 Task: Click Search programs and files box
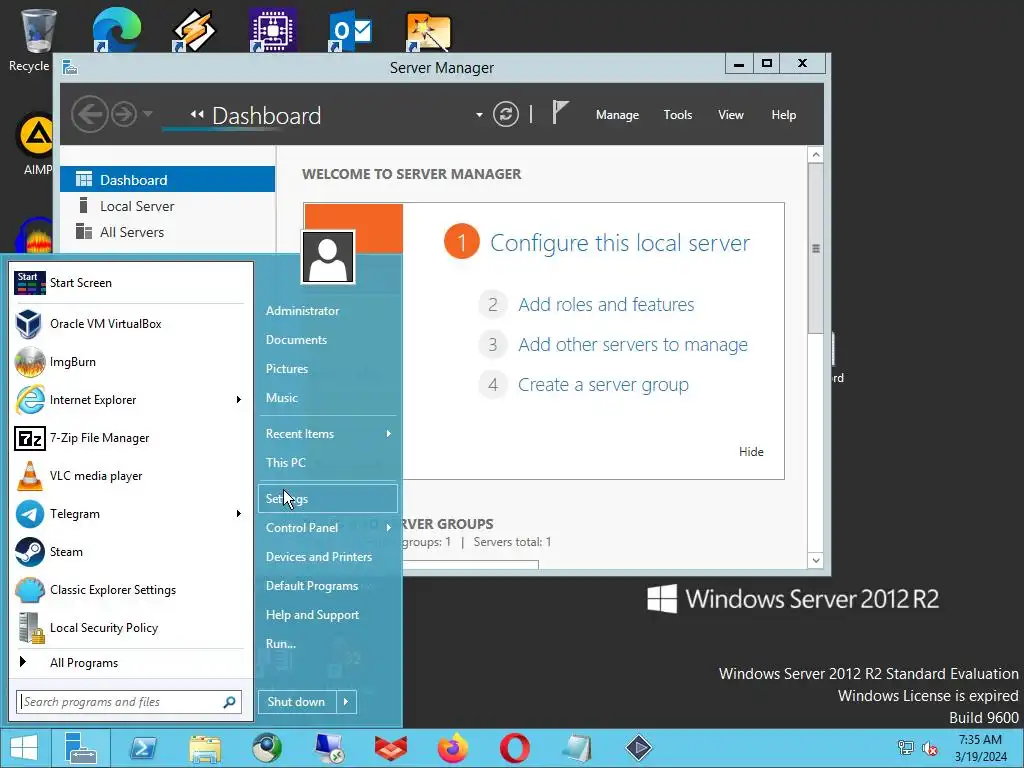tap(129, 702)
